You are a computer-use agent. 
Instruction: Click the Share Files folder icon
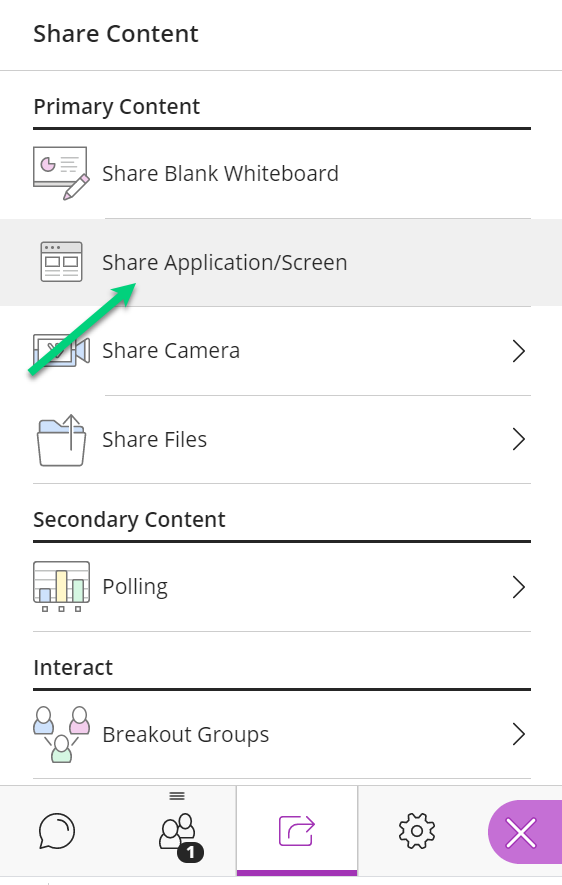tap(62, 440)
